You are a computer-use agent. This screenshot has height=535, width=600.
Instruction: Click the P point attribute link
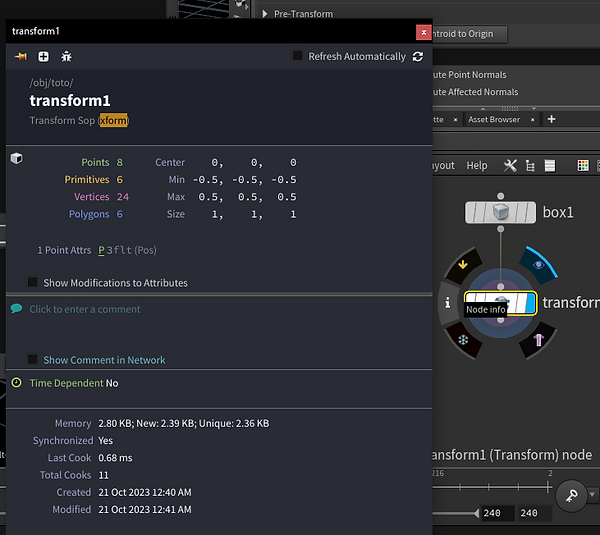point(101,250)
